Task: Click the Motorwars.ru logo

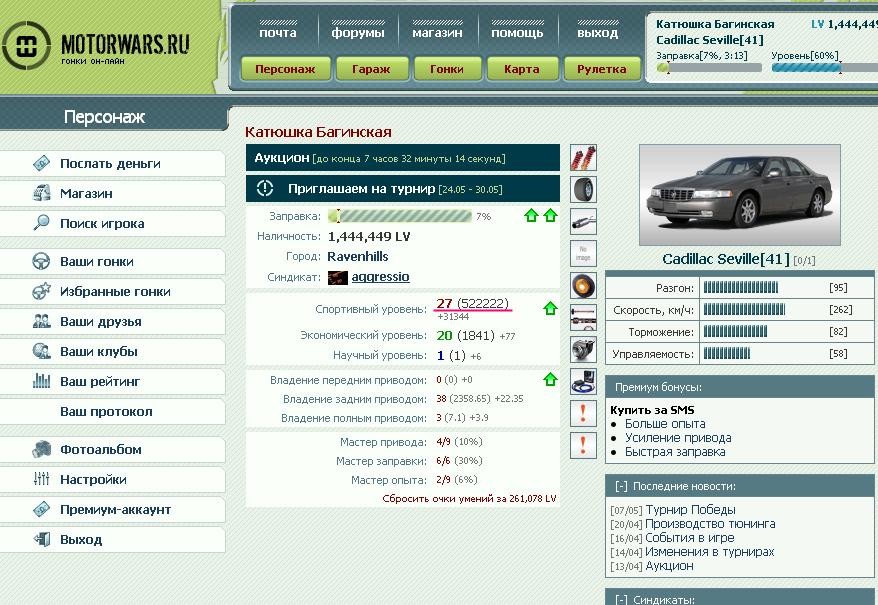Action: (96, 46)
